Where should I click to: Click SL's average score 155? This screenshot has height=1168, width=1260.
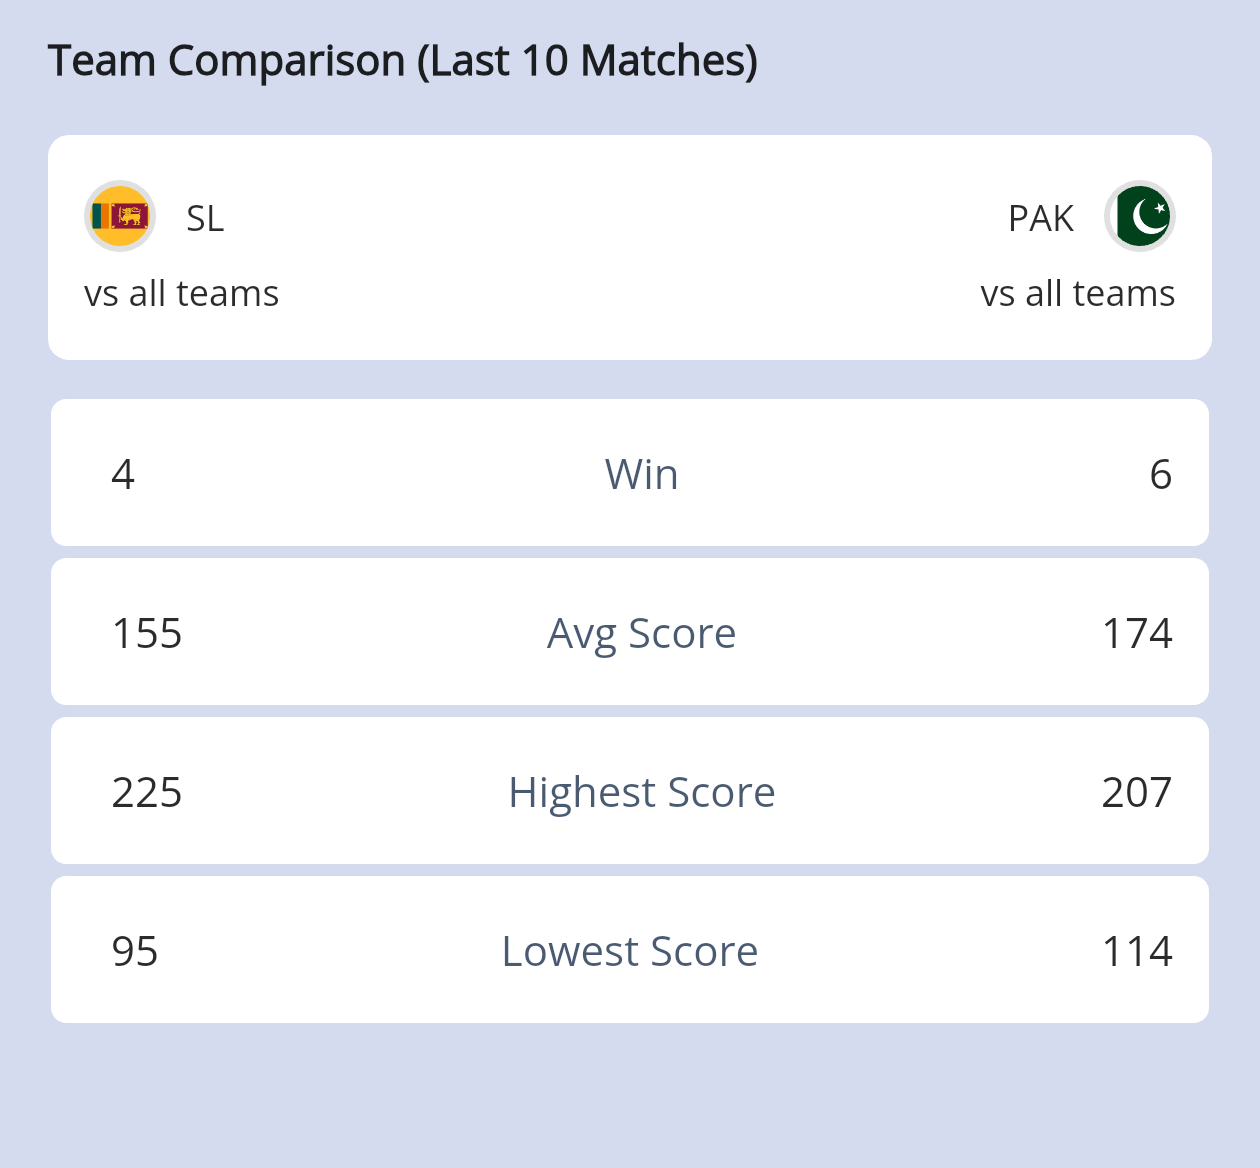coord(147,633)
